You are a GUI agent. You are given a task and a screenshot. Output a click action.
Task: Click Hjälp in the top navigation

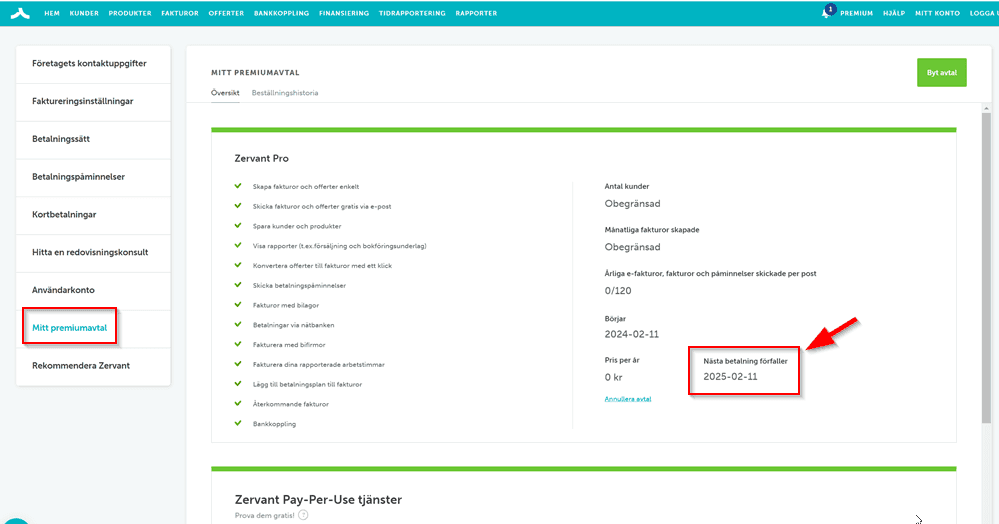[x=894, y=14]
